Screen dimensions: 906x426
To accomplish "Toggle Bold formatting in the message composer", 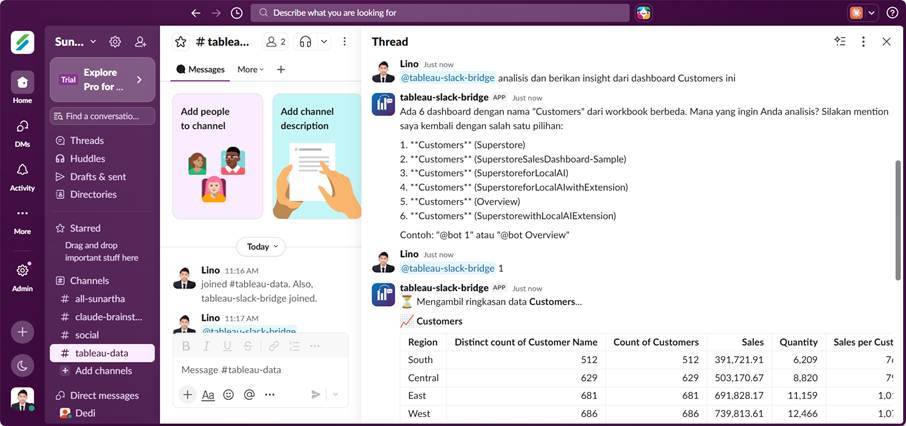I will 186,346.
